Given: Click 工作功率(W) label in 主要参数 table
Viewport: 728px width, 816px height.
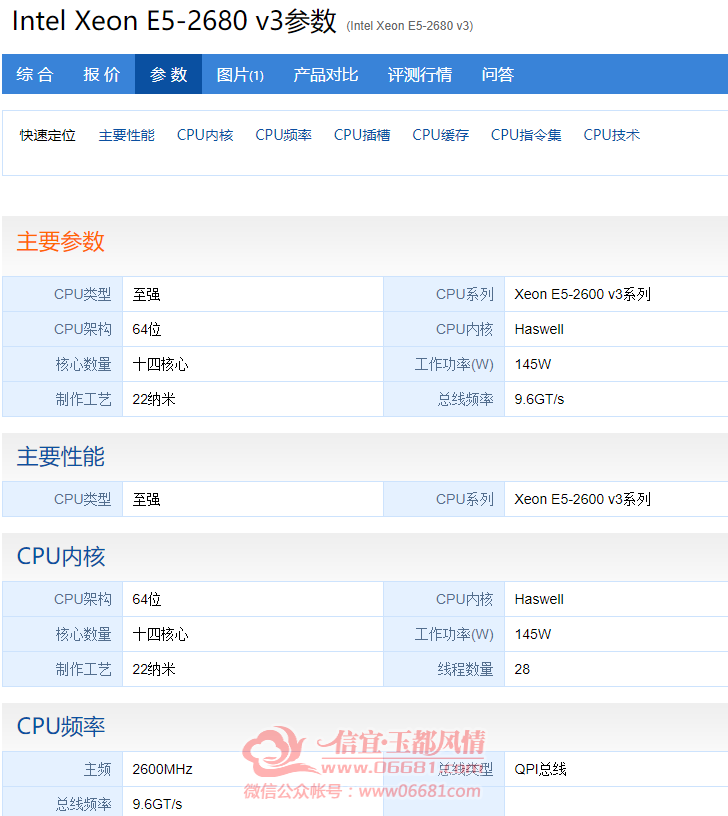Looking at the screenshot, I should (454, 364).
